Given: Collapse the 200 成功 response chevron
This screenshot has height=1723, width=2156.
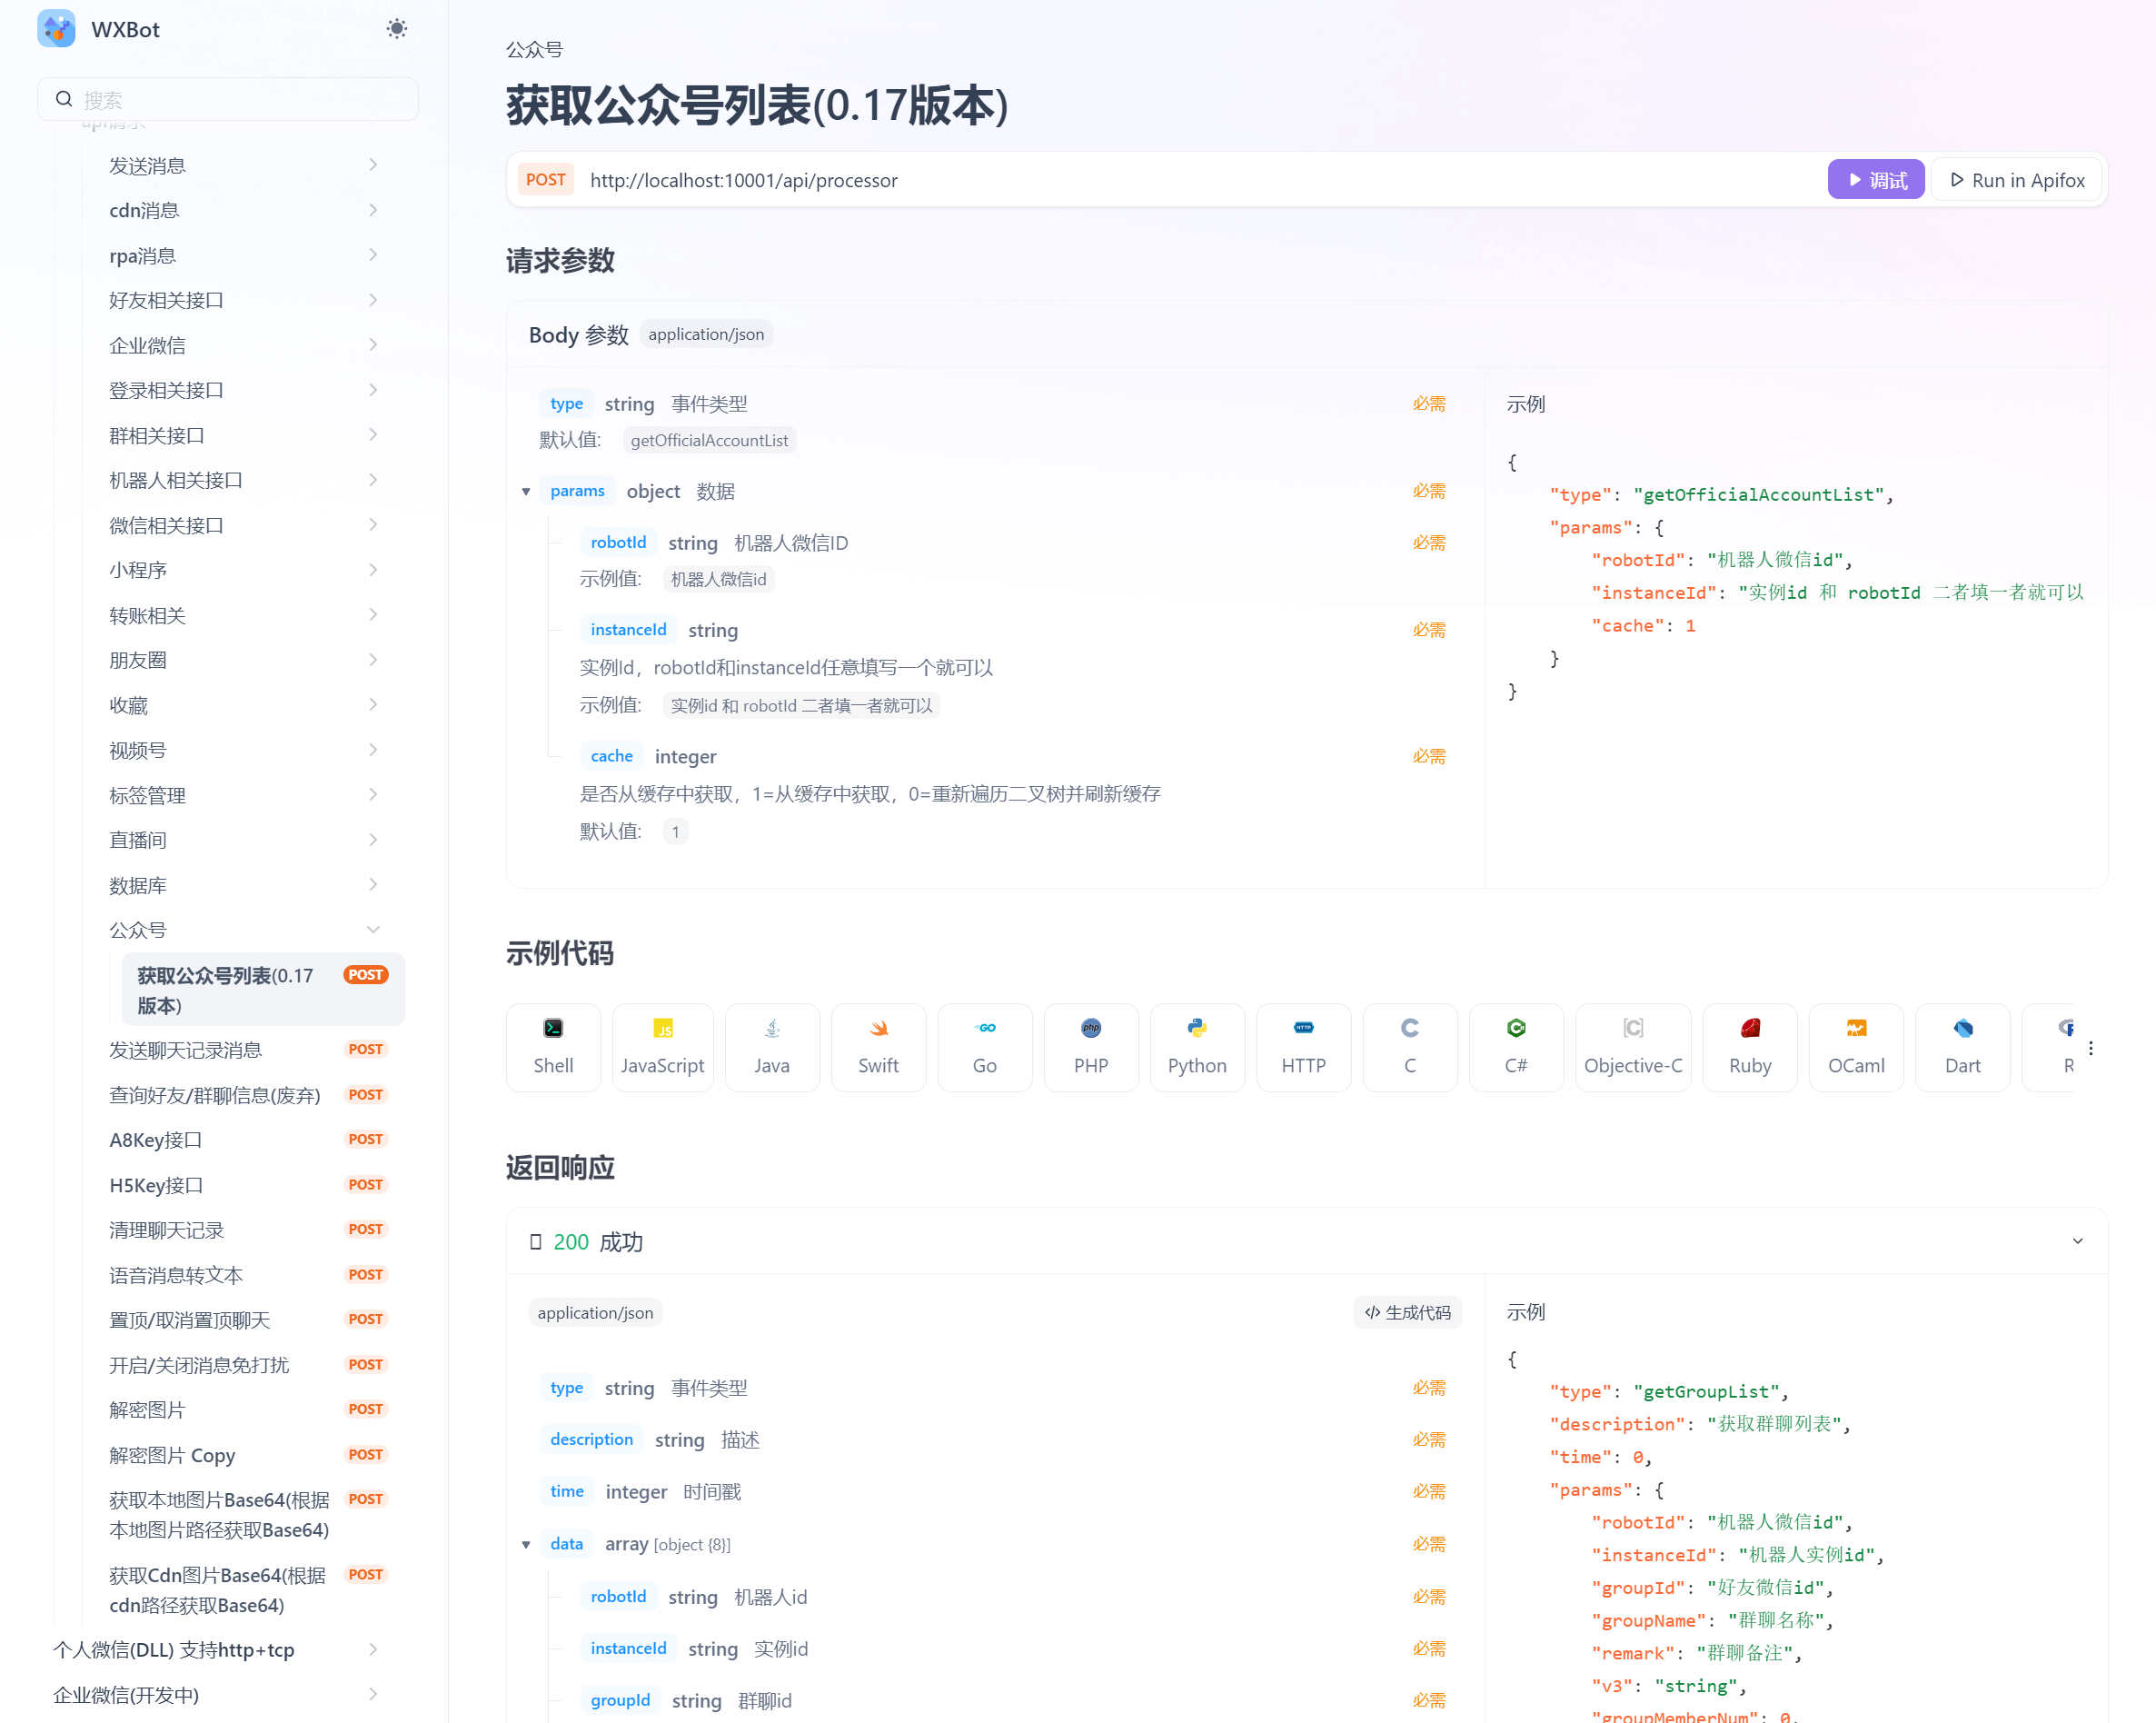Looking at the screenshot, I should (x=2078, y=1241).
